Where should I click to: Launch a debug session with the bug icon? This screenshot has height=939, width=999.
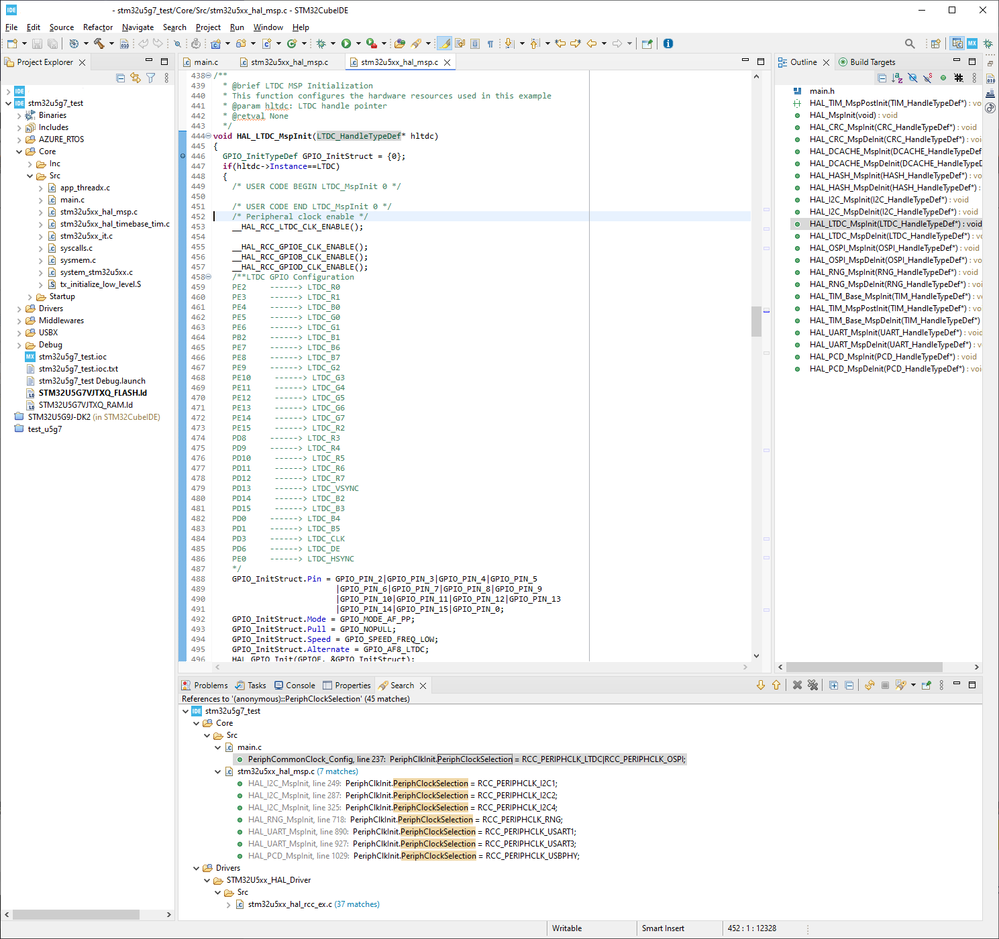pyautogui.click(x=320, y=42)
